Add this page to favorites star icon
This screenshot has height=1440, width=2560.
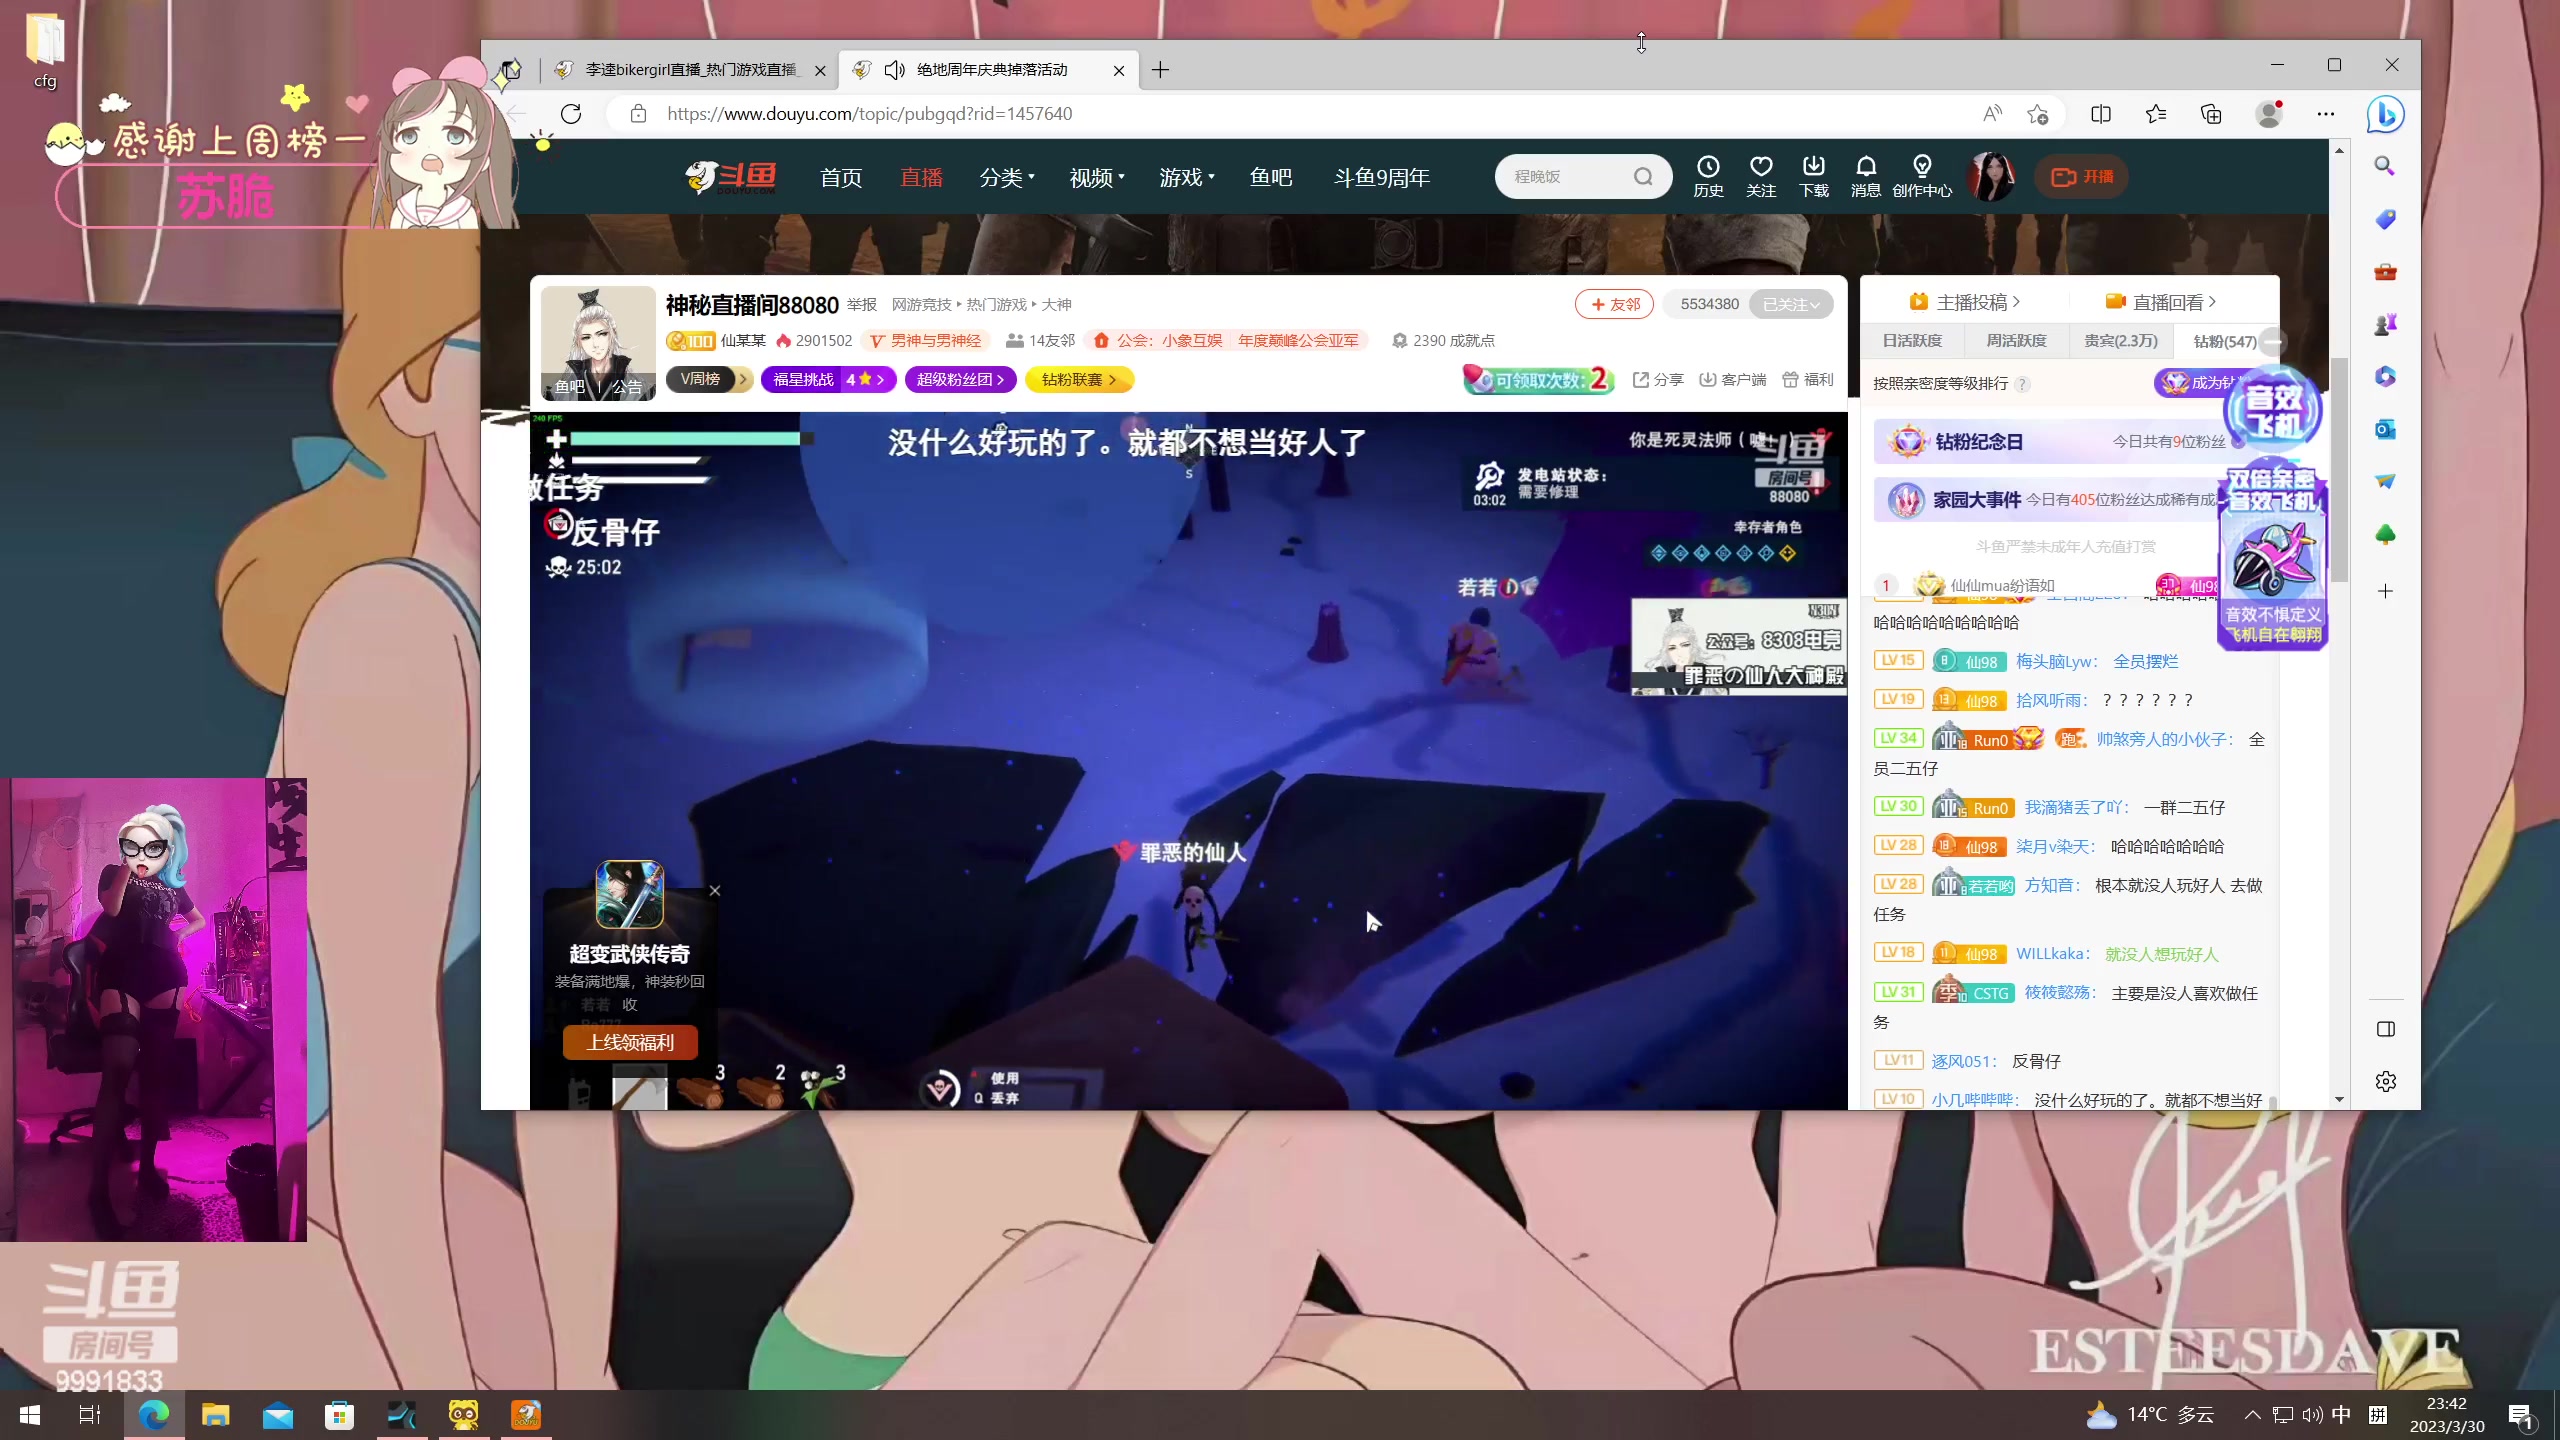[2038, 114]
